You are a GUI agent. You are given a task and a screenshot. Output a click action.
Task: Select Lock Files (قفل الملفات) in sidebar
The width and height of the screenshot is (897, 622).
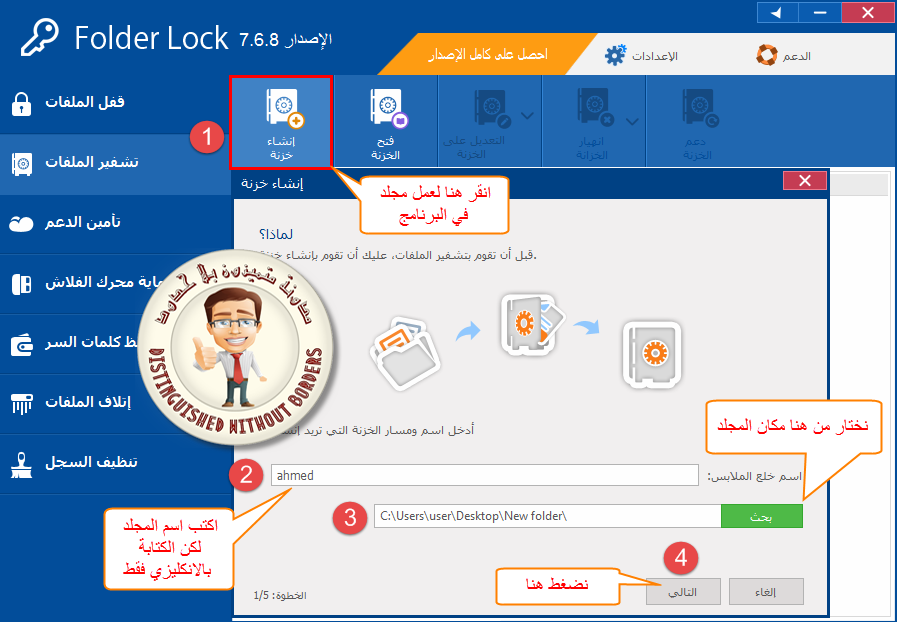pos(114,103)
